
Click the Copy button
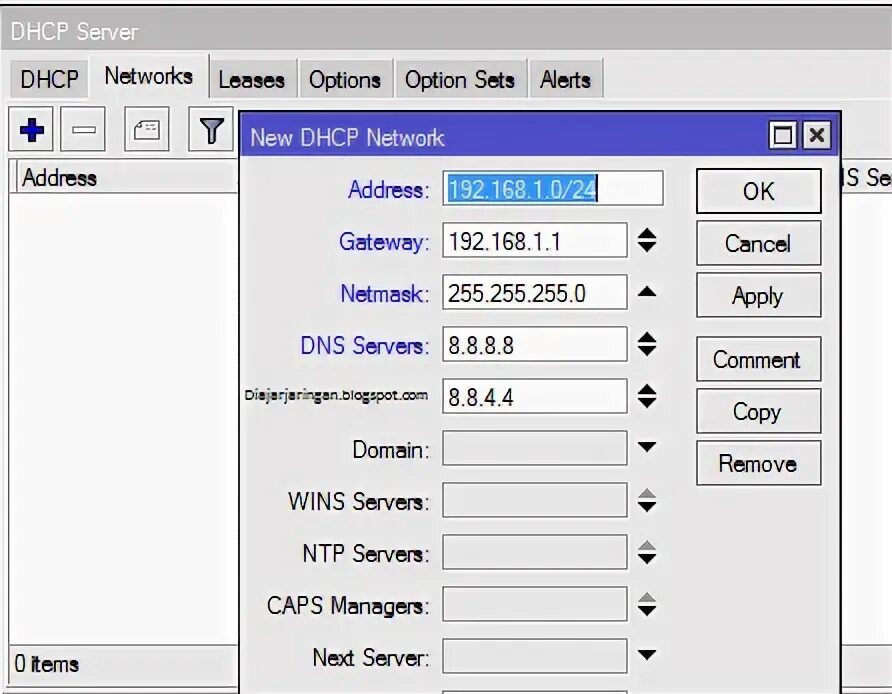click(758, 411)
